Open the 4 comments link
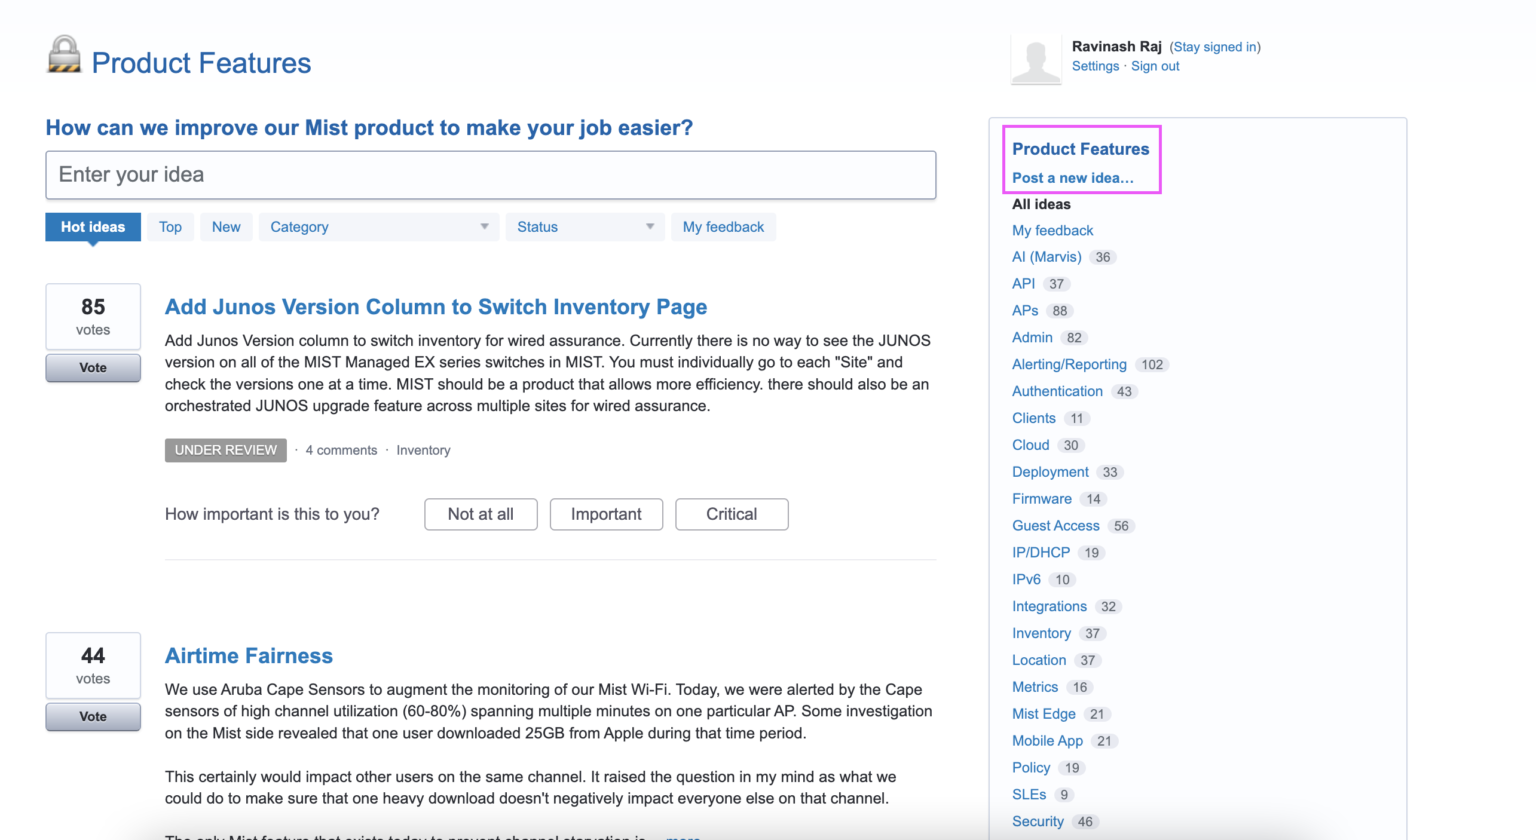1536x840 pixels. click(341, 450)
